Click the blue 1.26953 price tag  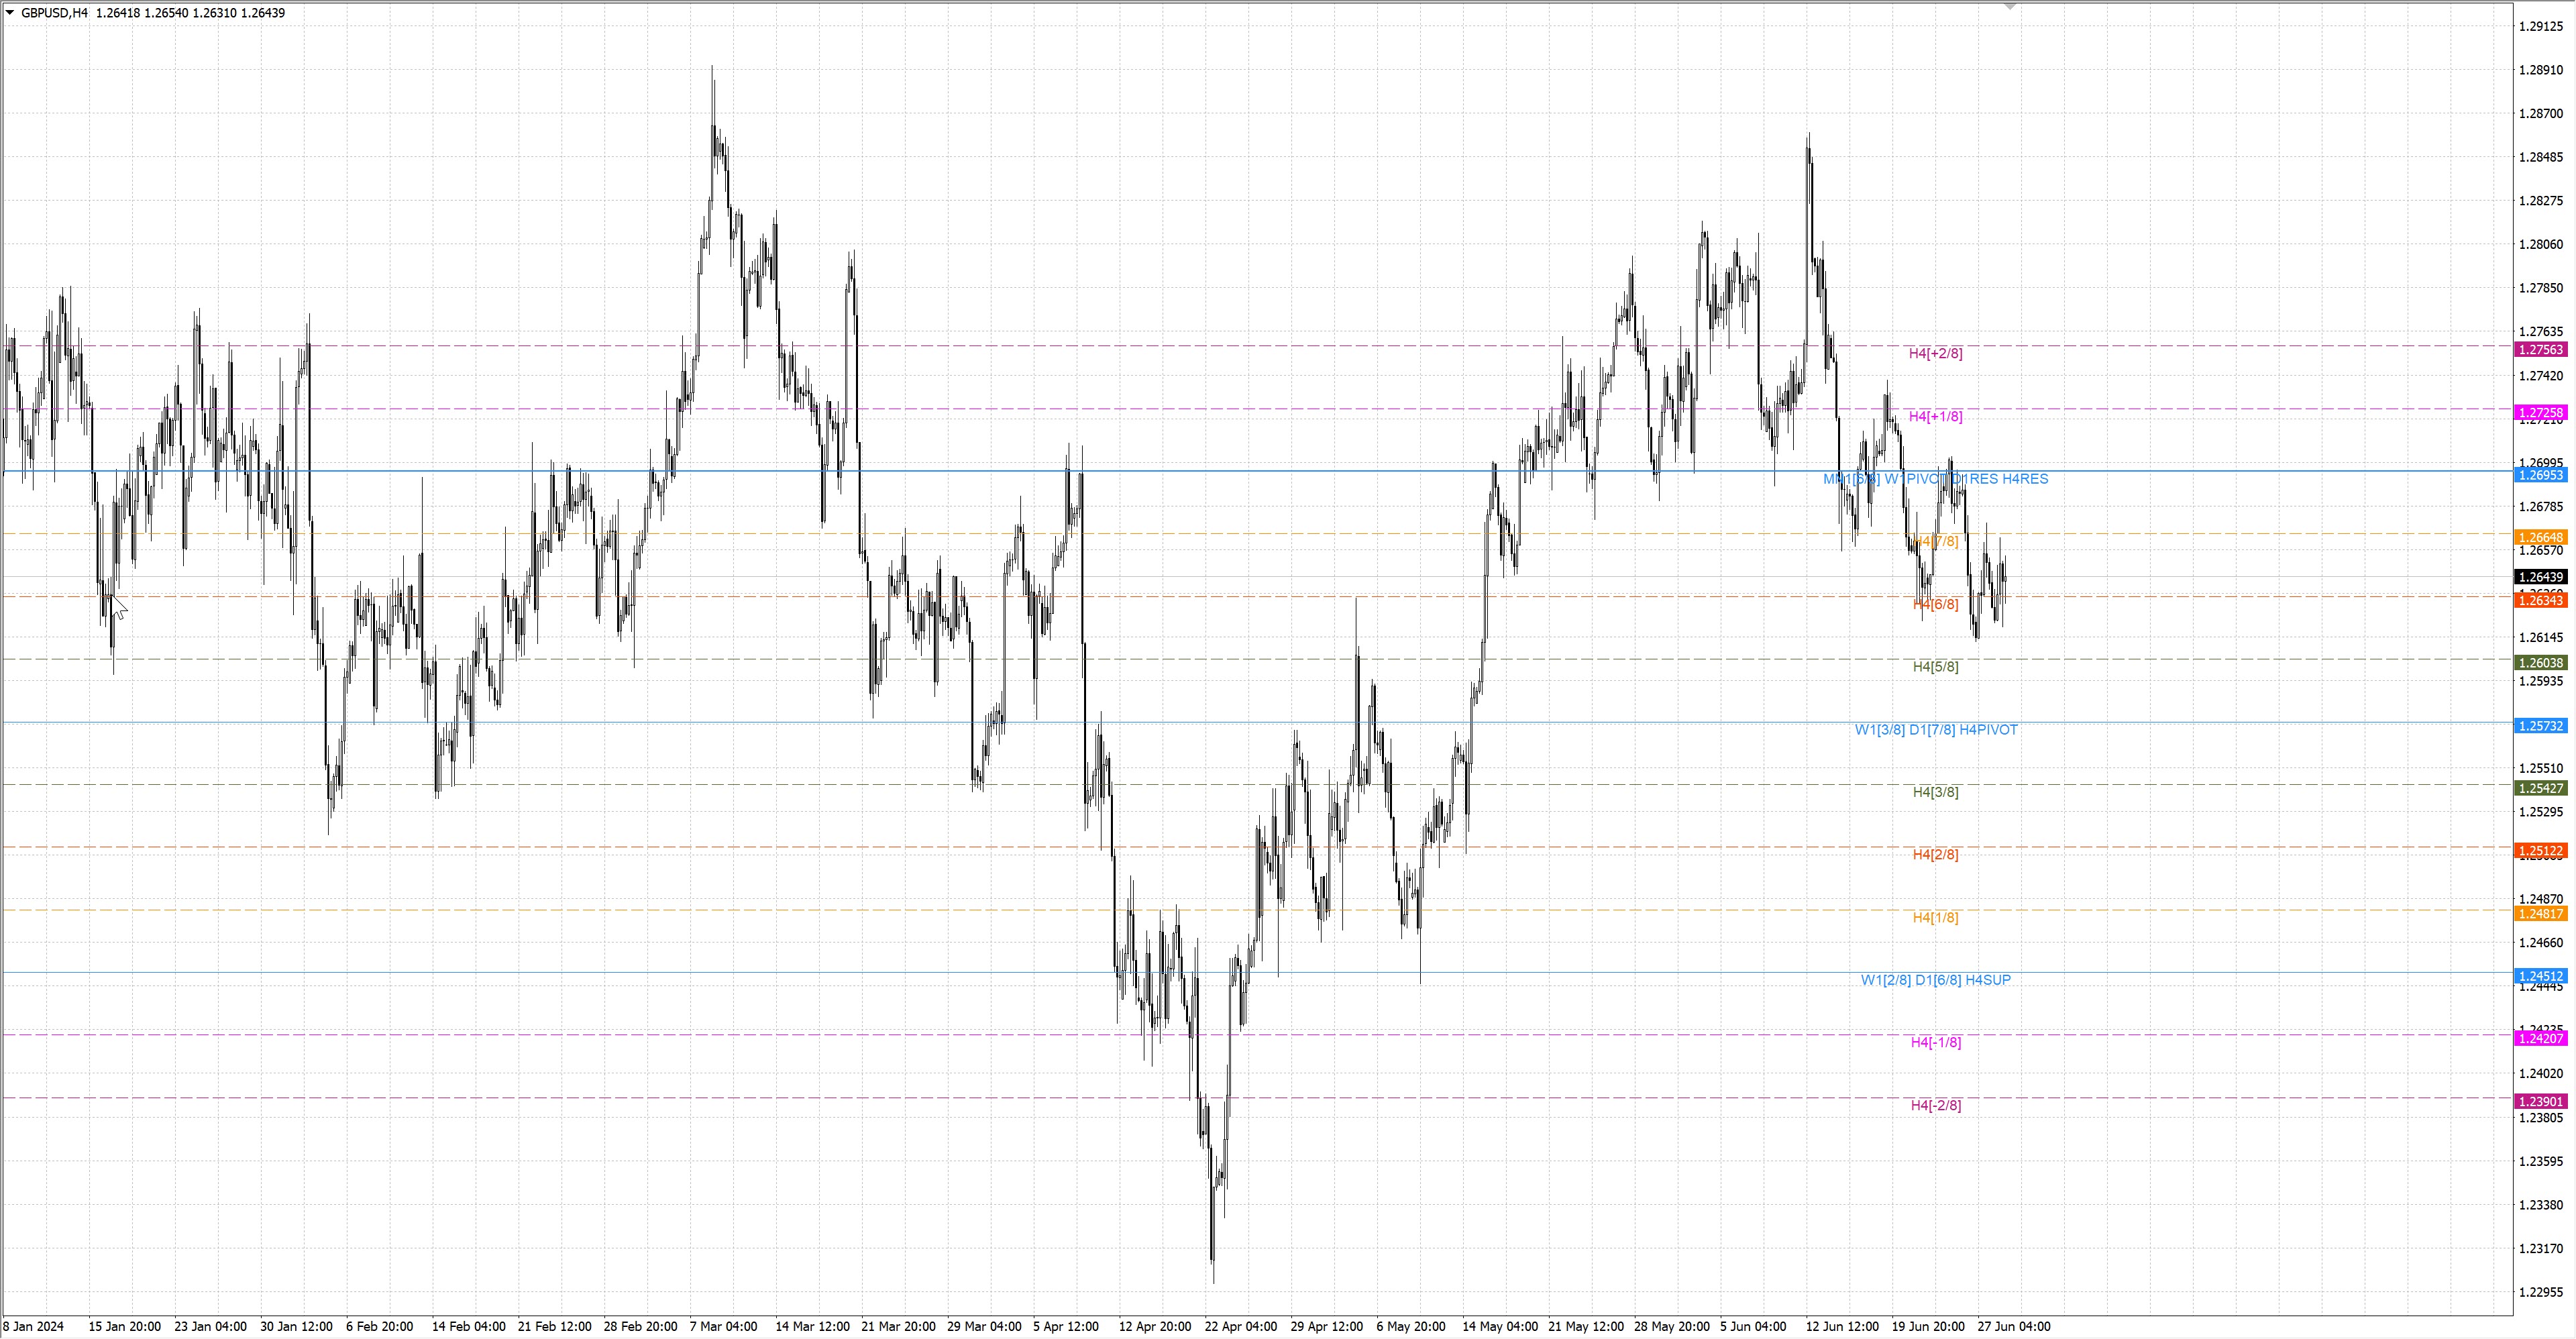2540,475
